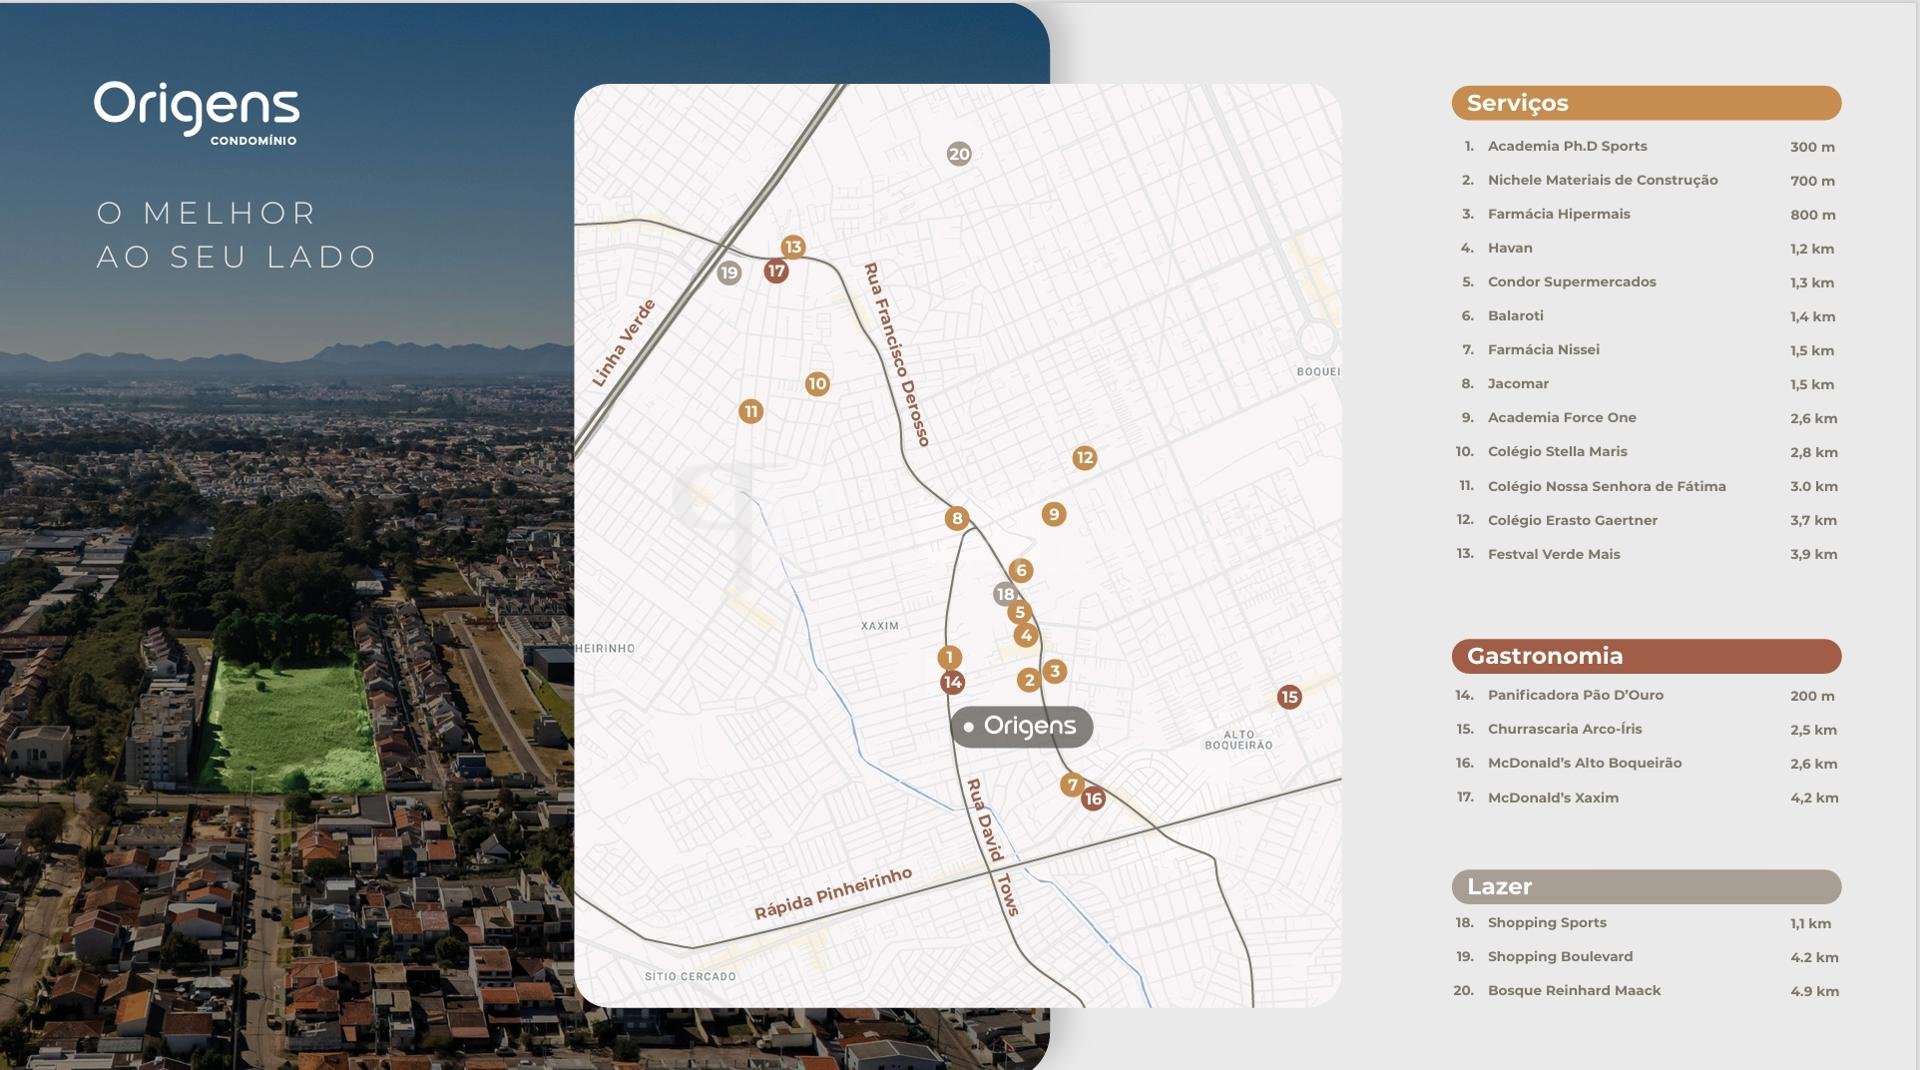Screen dimensions: 1920x1070
Task: Select map marker 9 on the map
Action: (x=1053, y=514)
